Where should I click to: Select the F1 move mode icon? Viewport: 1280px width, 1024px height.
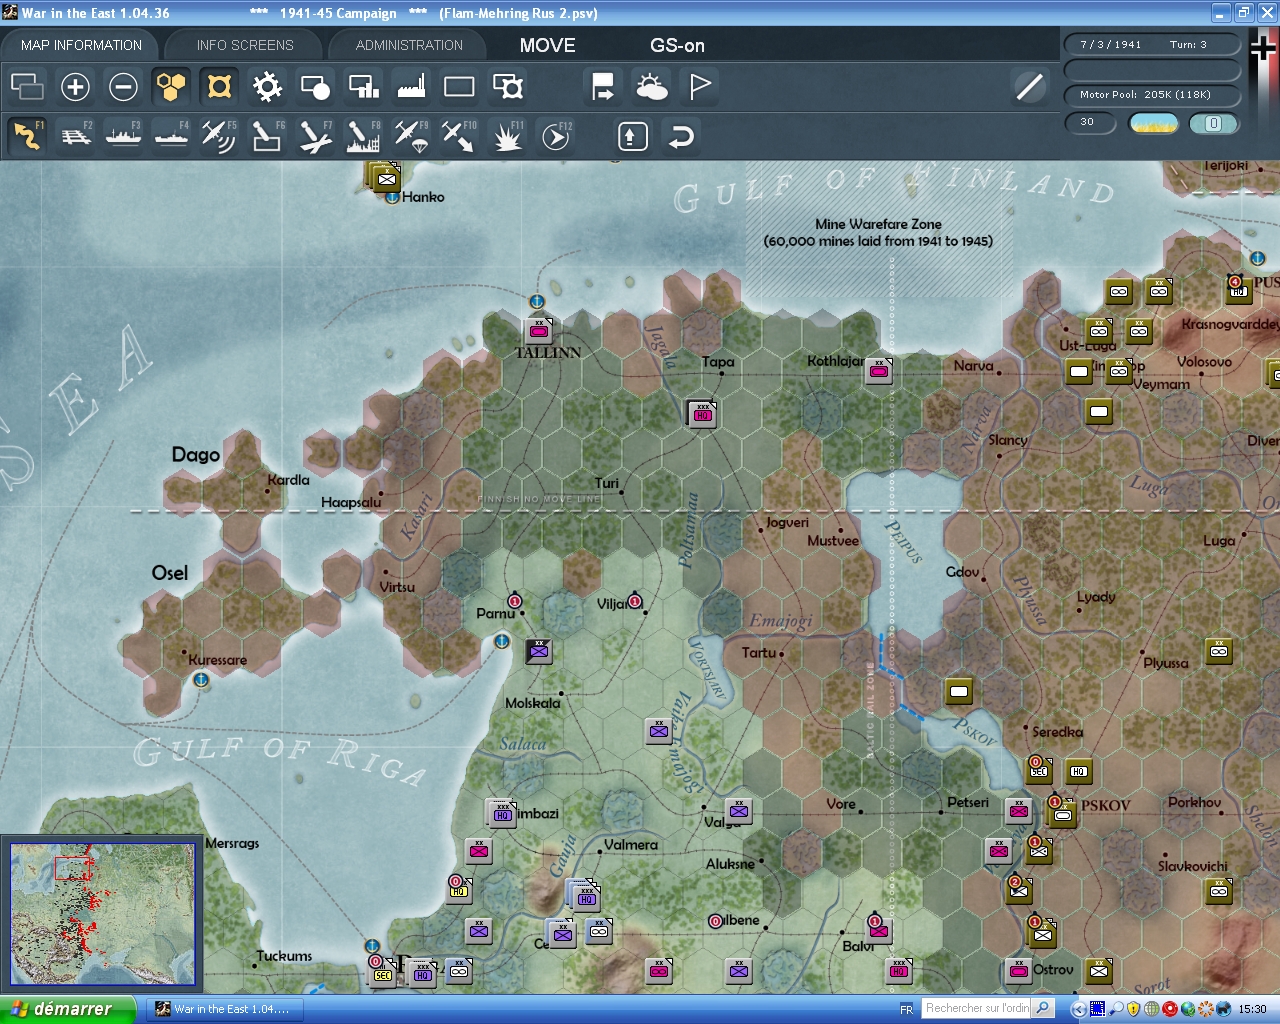27,136
